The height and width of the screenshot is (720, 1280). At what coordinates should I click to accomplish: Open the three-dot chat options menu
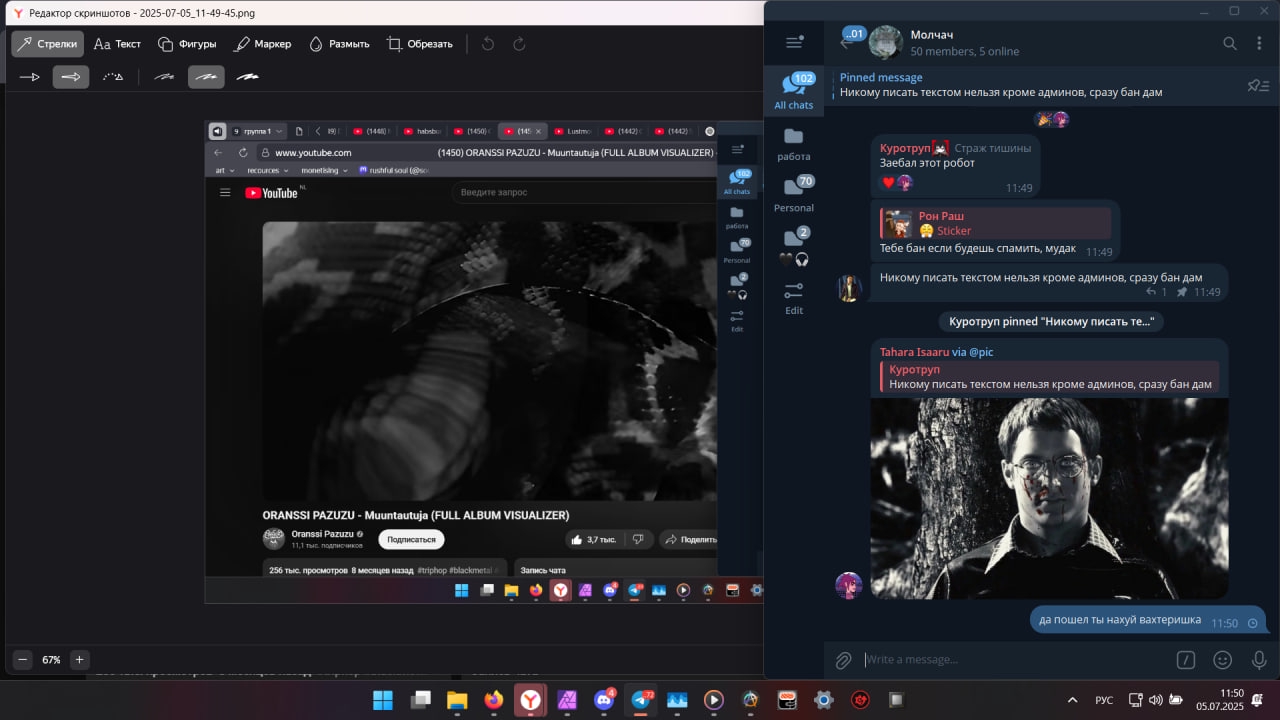(1258, 43)
